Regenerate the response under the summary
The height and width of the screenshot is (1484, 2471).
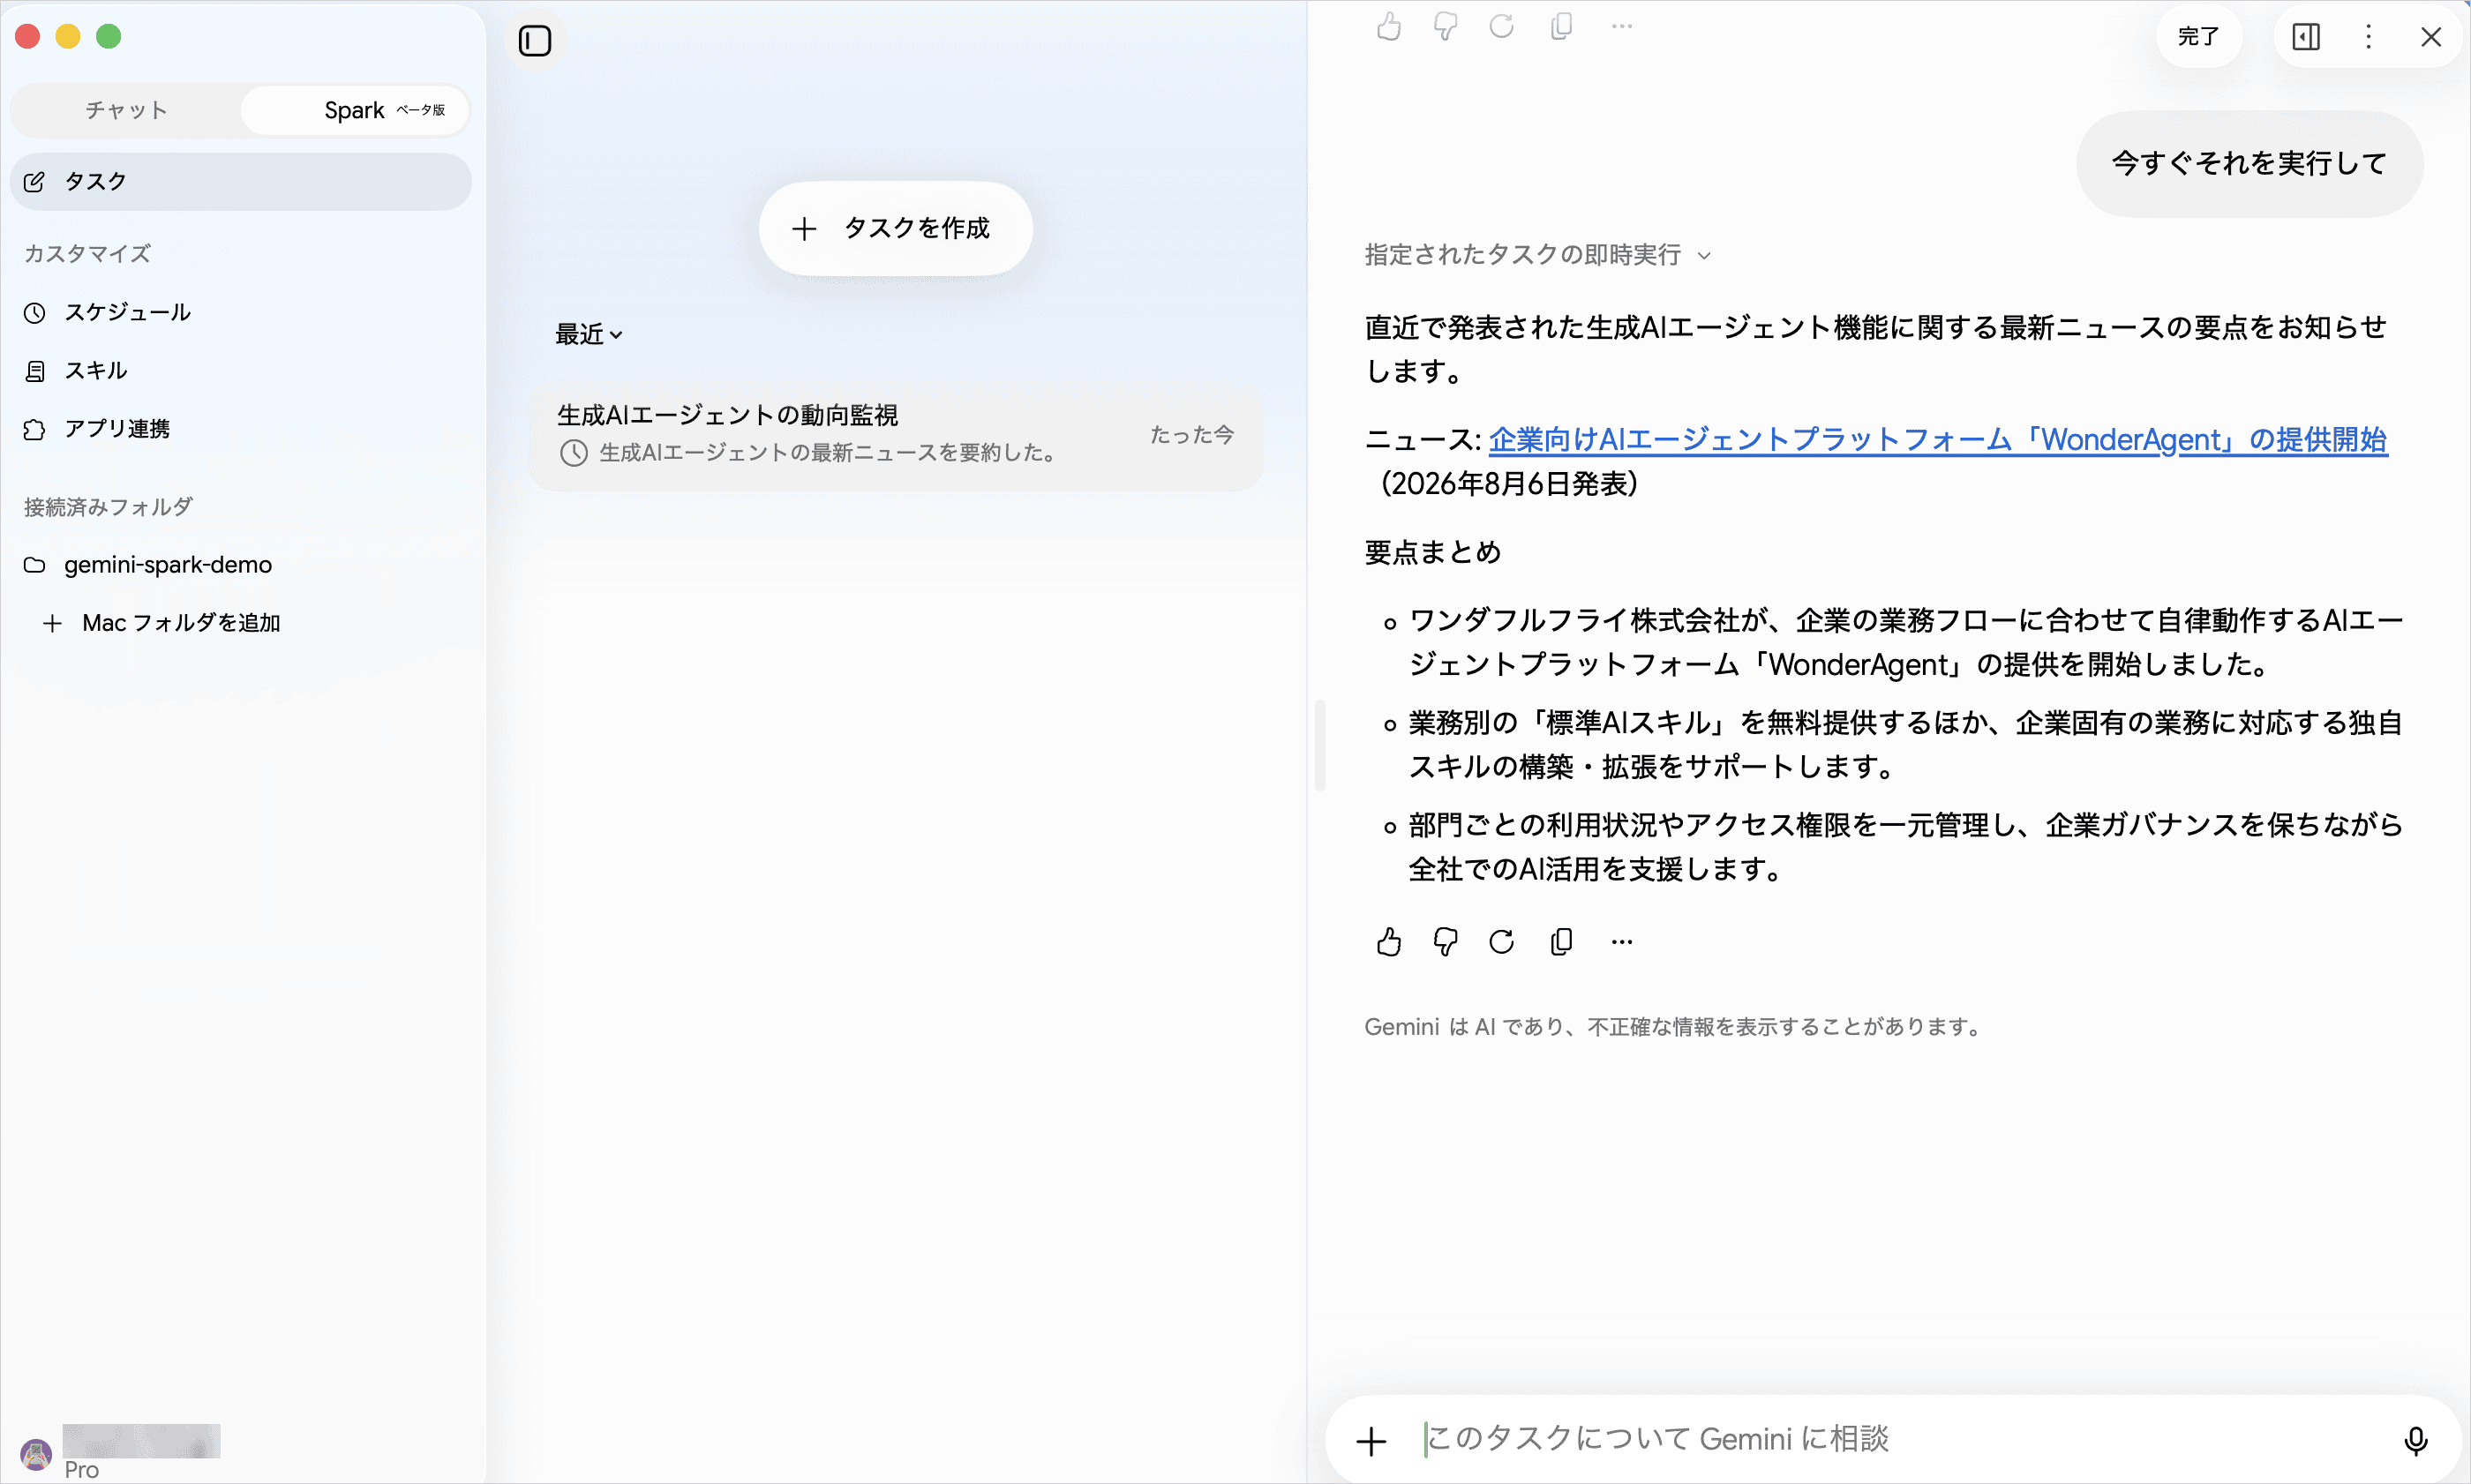click(x=1501, y=941)
